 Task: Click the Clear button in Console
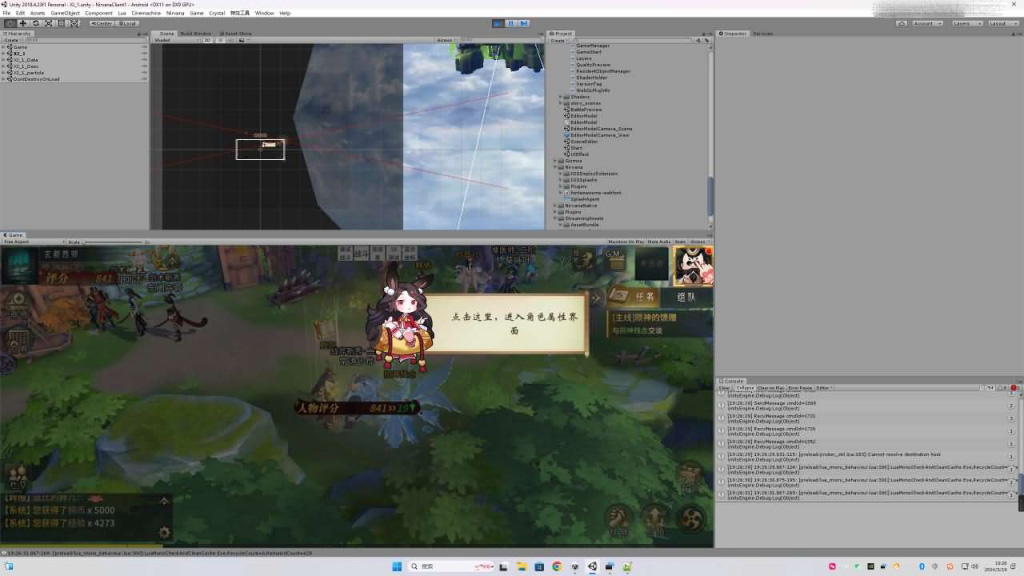(724, 387)
